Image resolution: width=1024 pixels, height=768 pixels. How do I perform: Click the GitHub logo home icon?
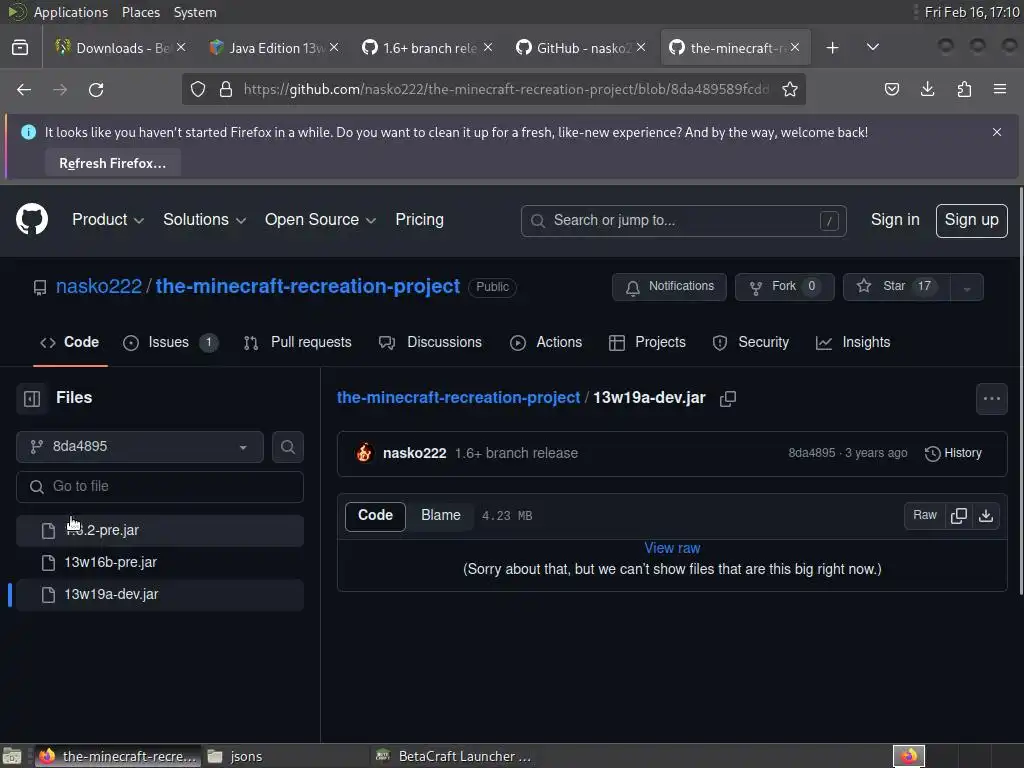31,219
